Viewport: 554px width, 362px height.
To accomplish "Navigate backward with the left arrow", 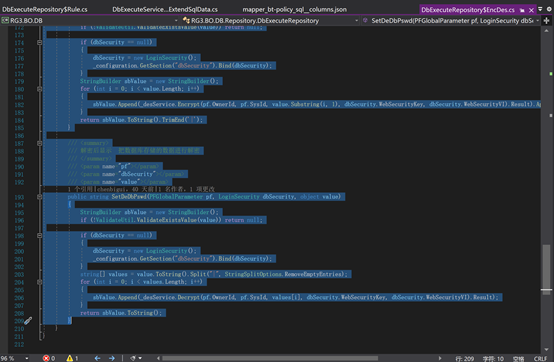I will tap(97, 358).
